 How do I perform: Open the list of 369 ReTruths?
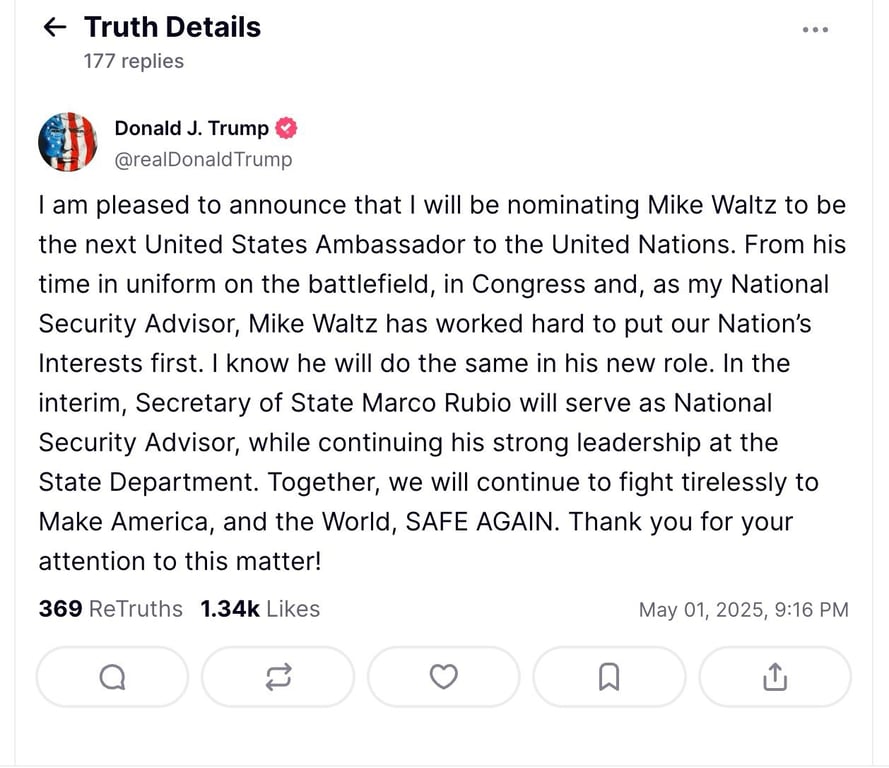(110, 609)
